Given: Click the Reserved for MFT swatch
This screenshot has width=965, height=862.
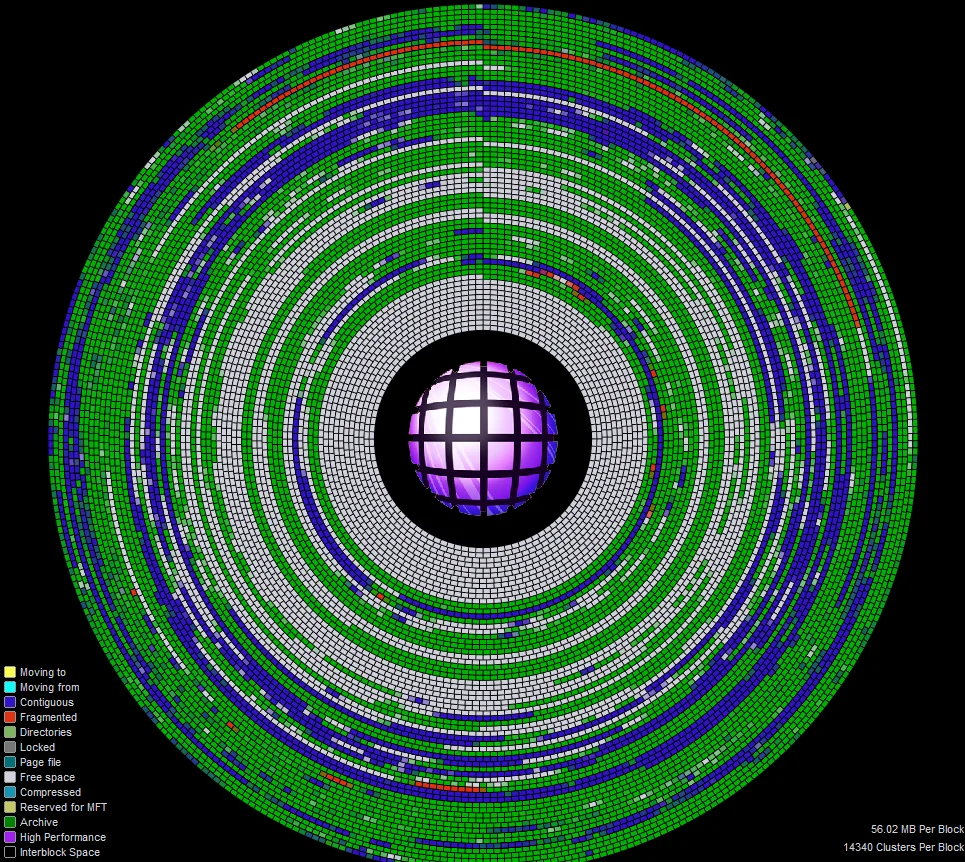Looking at the screenshot, I should [10, 807].
